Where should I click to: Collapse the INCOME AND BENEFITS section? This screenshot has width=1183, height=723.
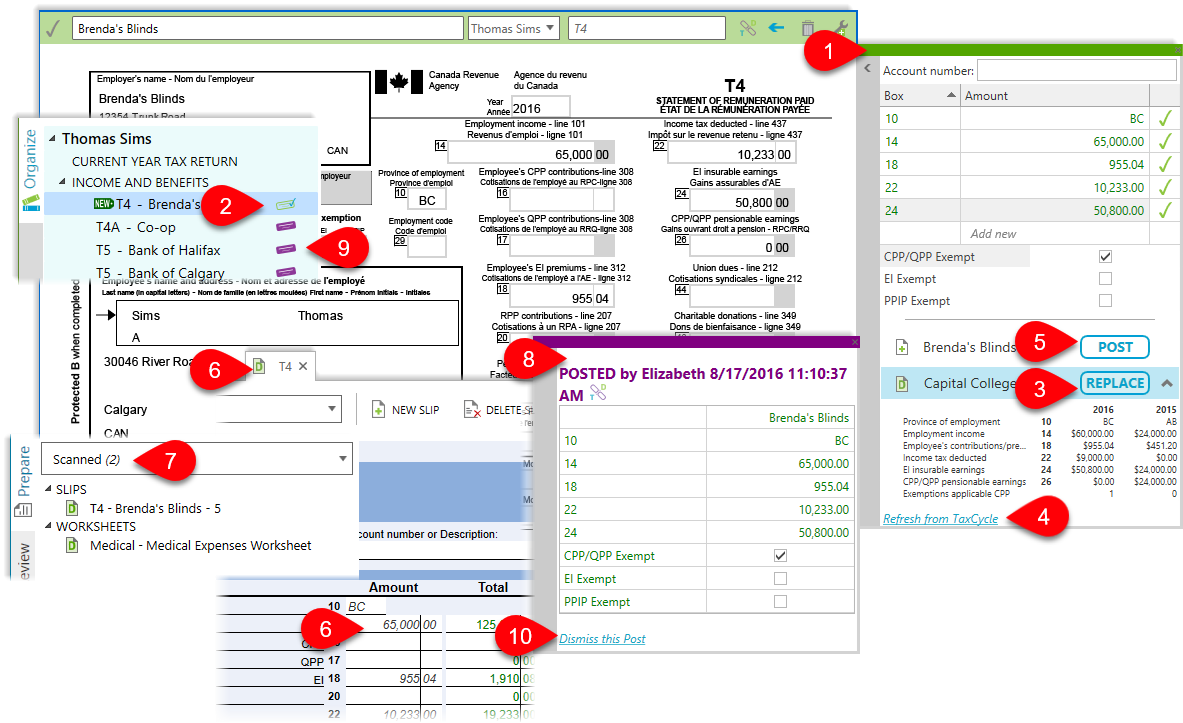[x=63, y=182]
